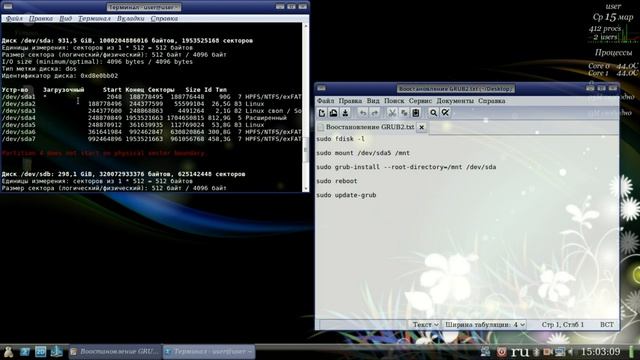Open the terminal window menu button in titlebar

pos(7,7)
